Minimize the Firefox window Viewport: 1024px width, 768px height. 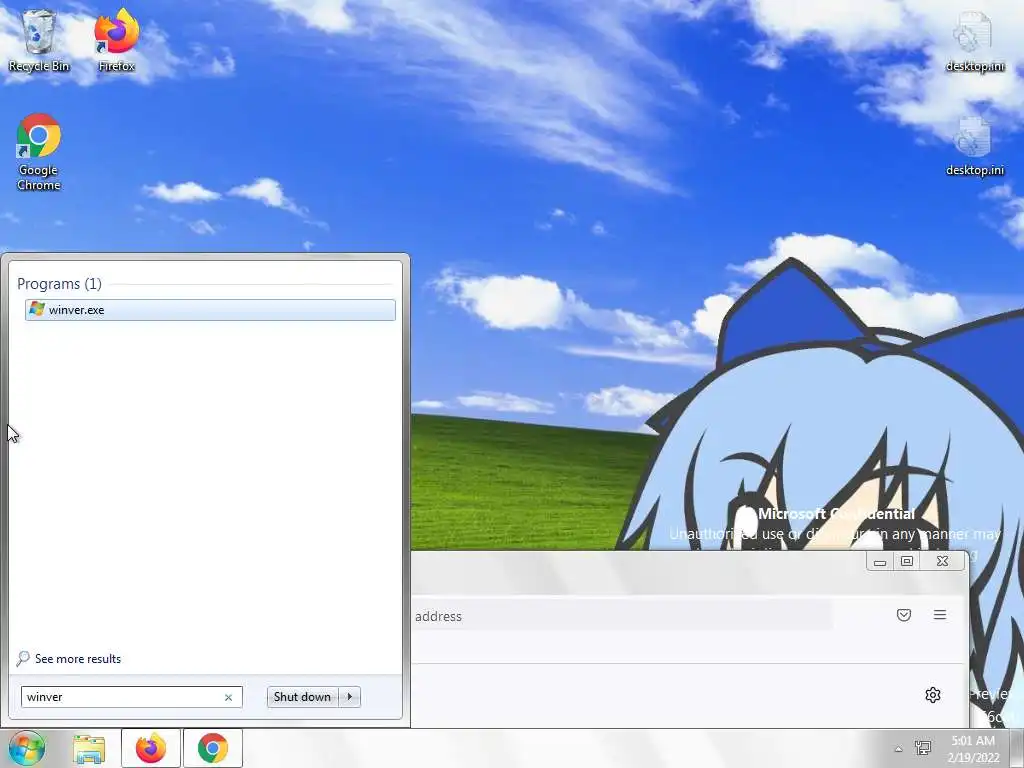pyautogui.click(x=880, y=562)
